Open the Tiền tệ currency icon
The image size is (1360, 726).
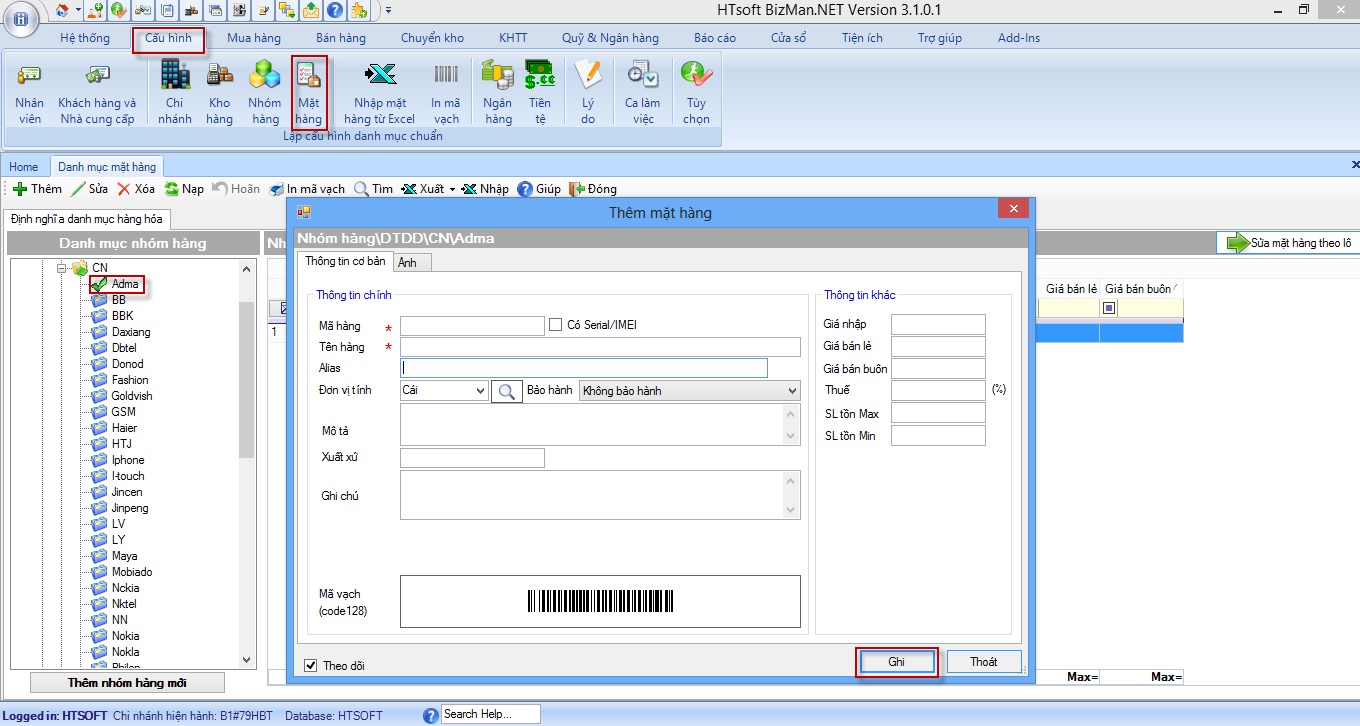tap(540, 92)
